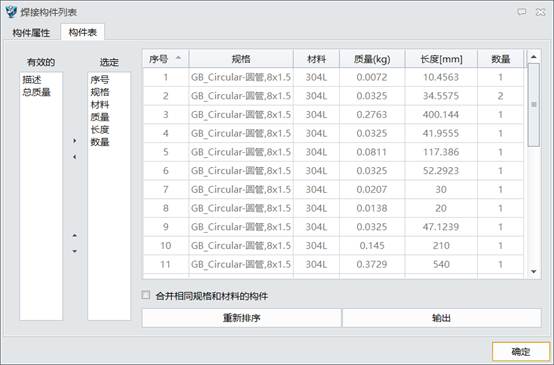Click the 输出 button
Viewport: 554px width, 365px height.
pos(441,318)
